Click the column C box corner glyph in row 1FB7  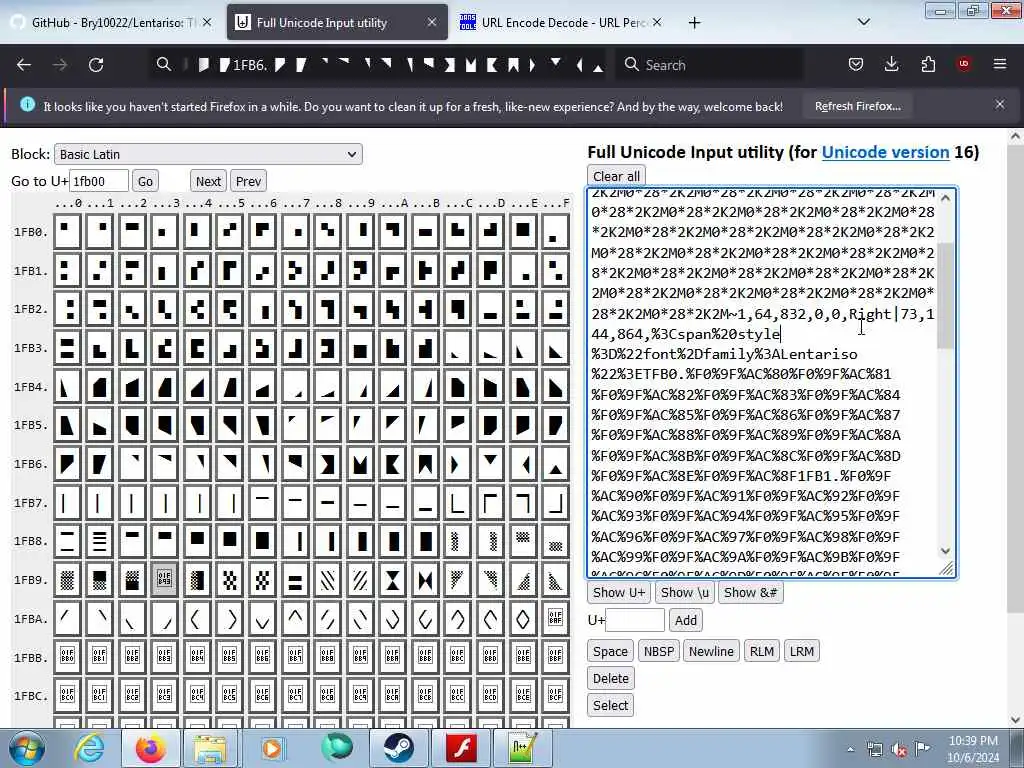458,503
